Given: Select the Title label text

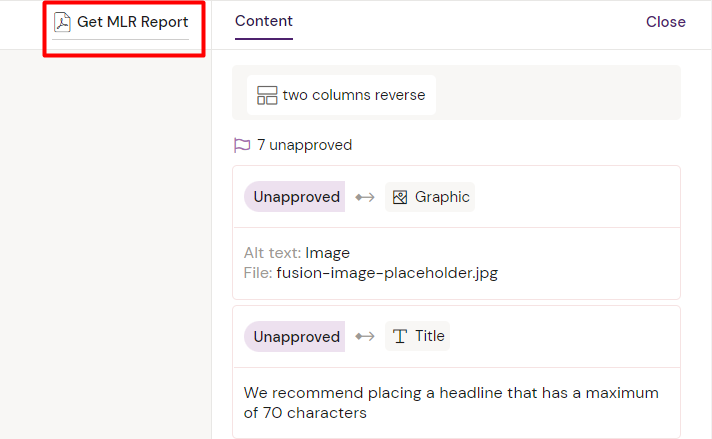Looking at the screenshot, I should click(430, 336).
